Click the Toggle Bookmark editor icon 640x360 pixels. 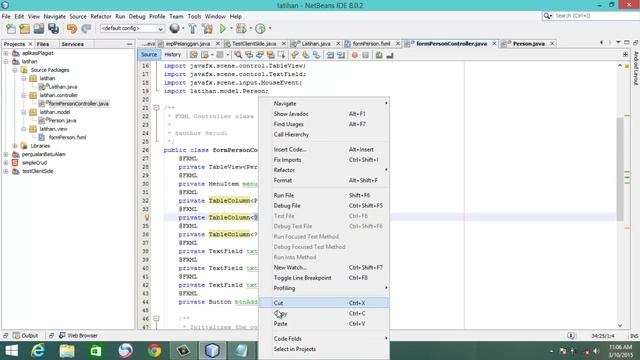(316, 55)
